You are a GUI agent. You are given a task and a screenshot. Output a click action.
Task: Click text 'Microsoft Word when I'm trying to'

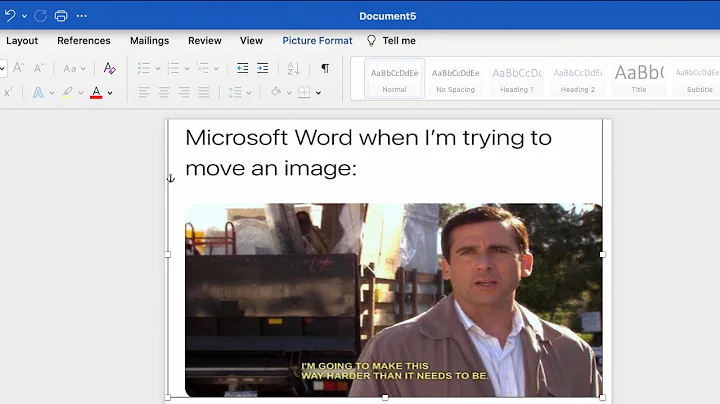(368, 138)
